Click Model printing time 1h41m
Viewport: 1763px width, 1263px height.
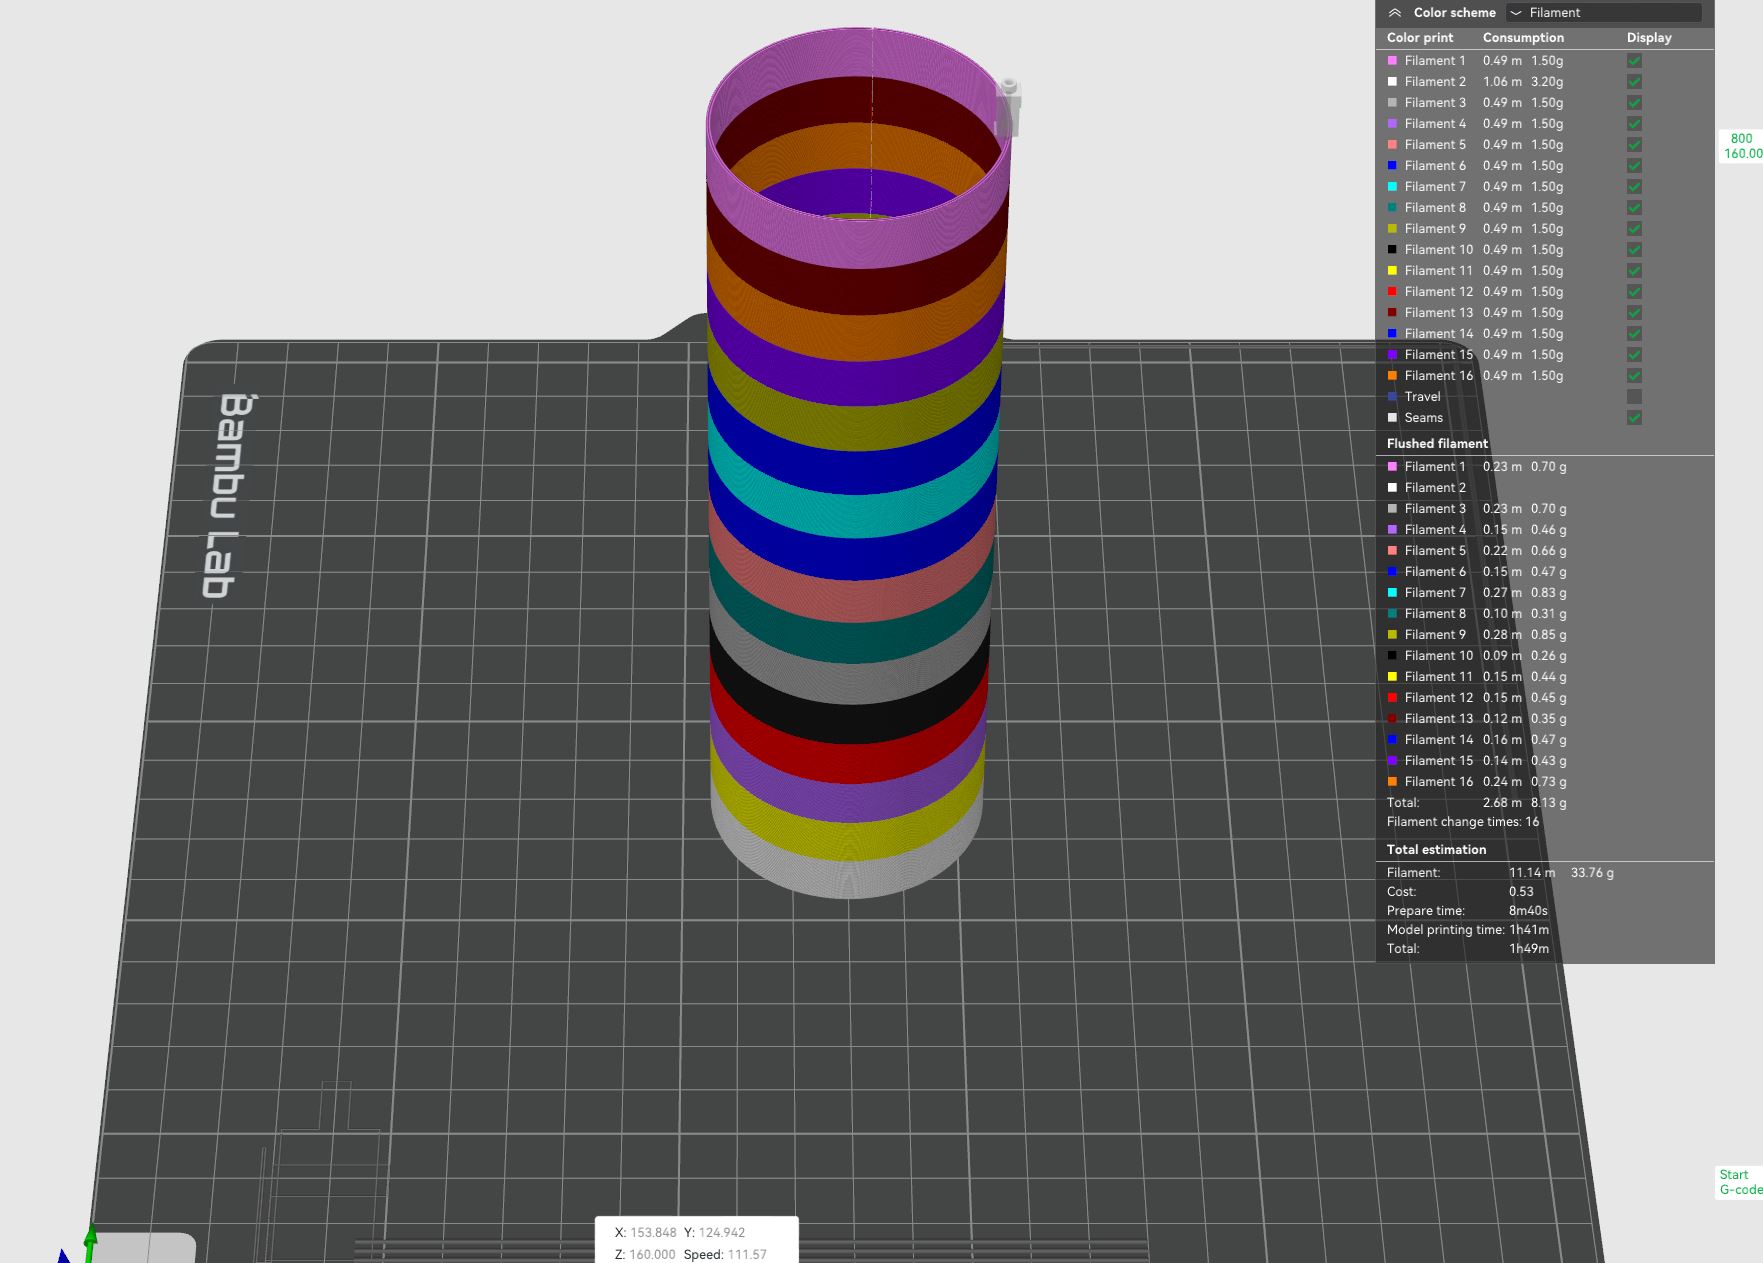tap(1529, 930)
